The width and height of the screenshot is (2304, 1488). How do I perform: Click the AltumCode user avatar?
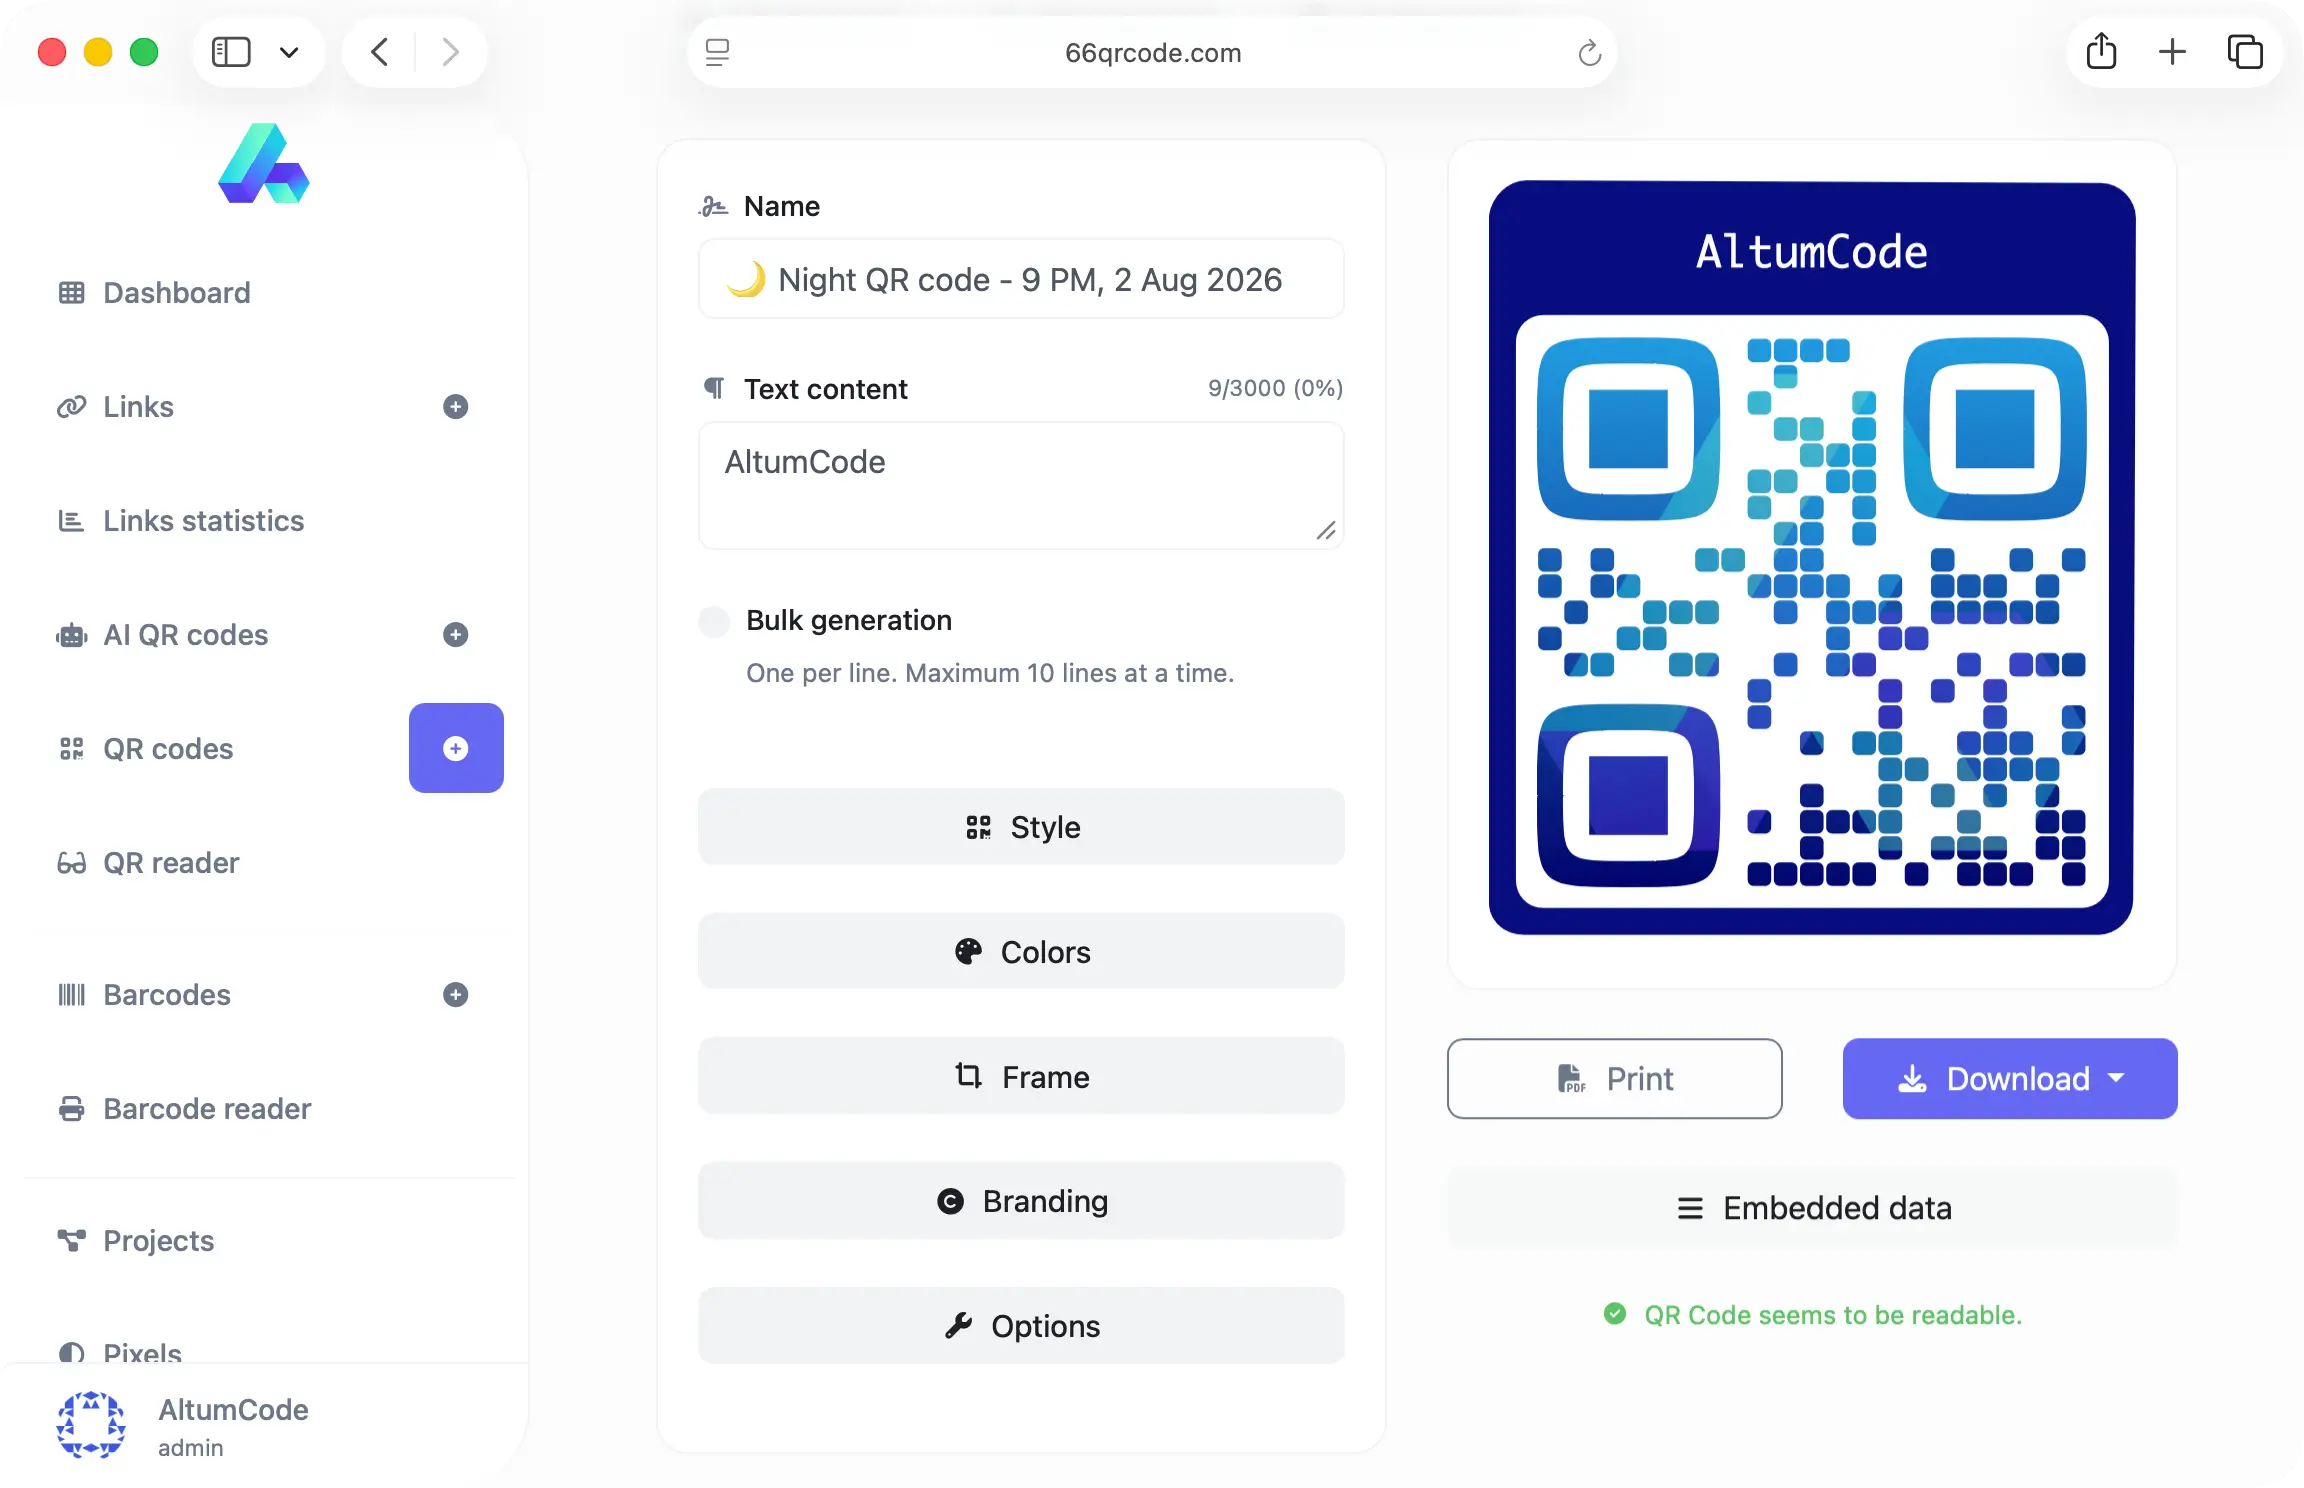click(91, 1425)
